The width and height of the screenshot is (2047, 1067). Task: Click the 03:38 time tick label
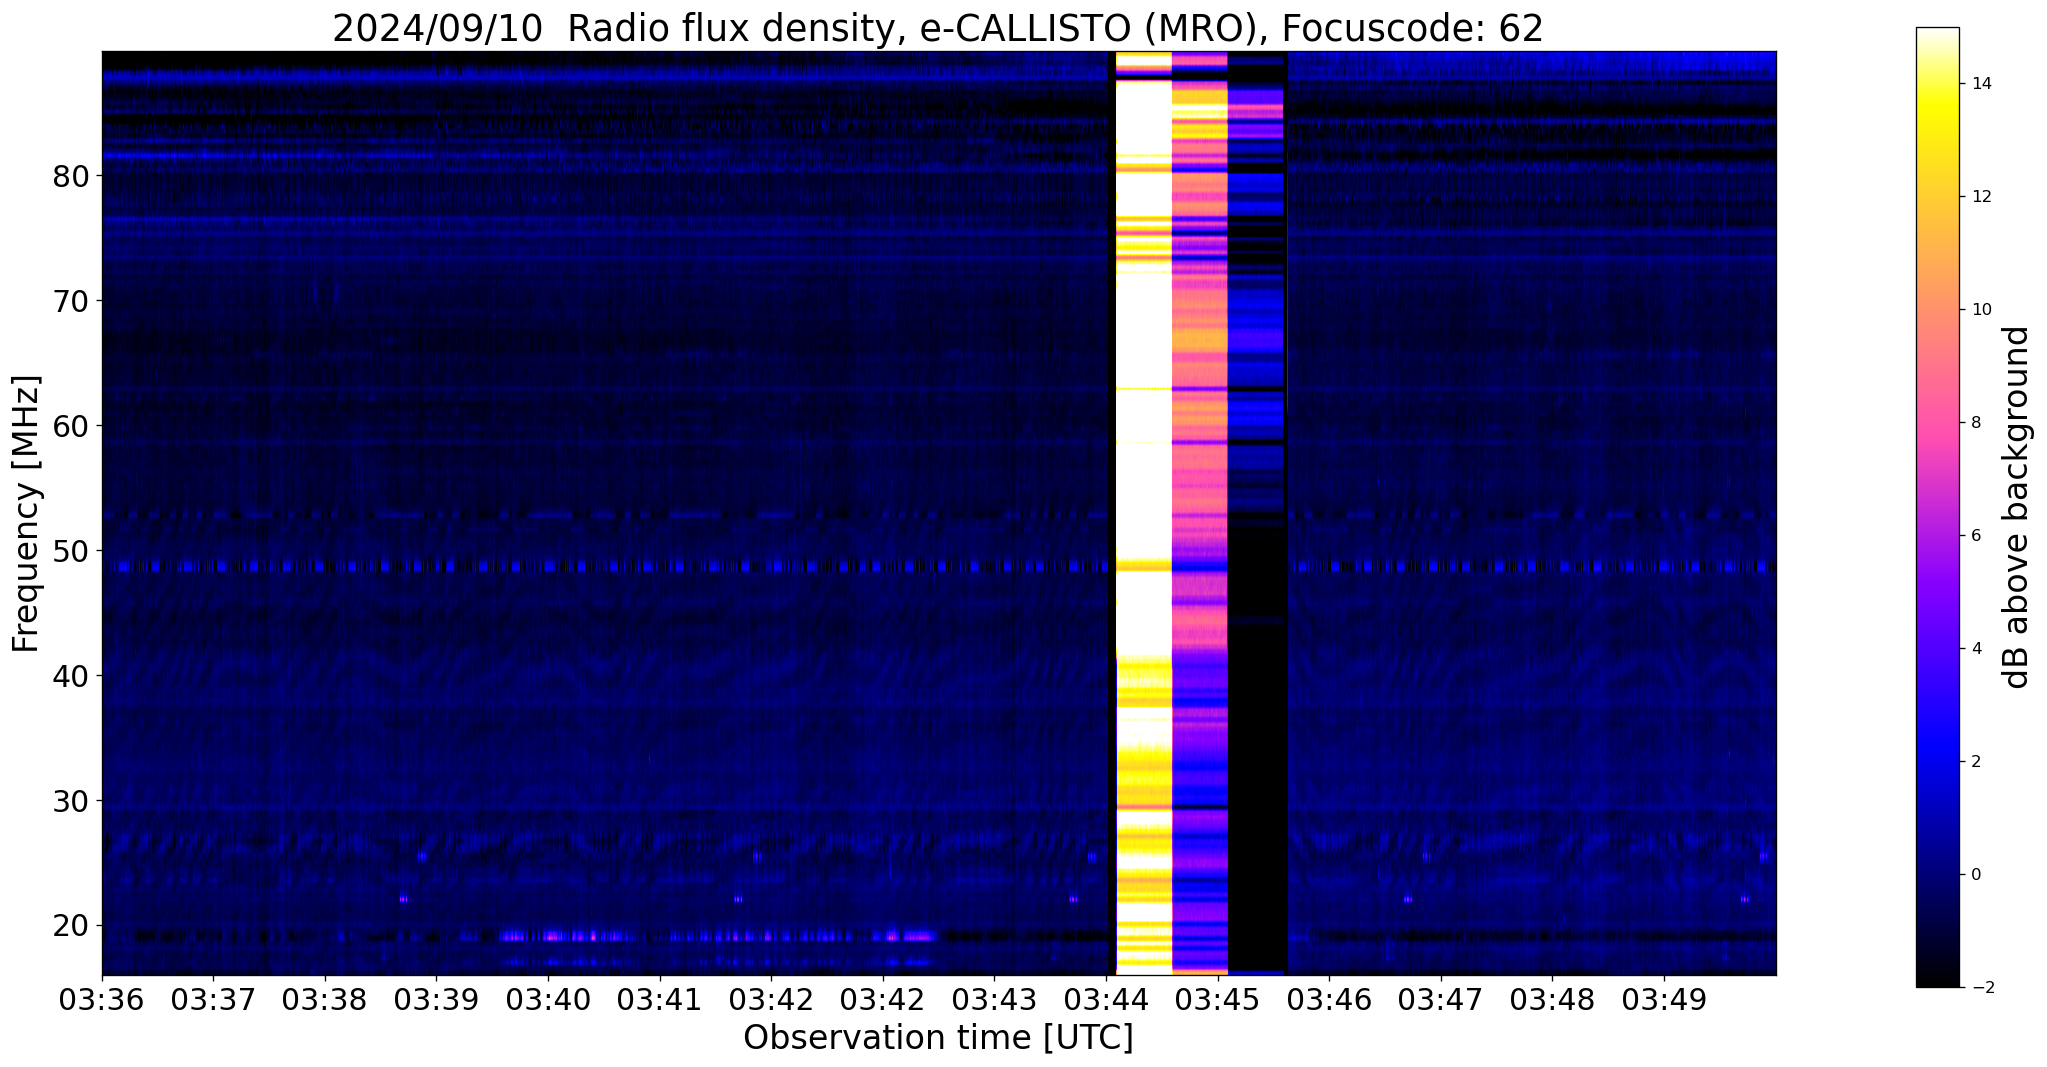325,999
